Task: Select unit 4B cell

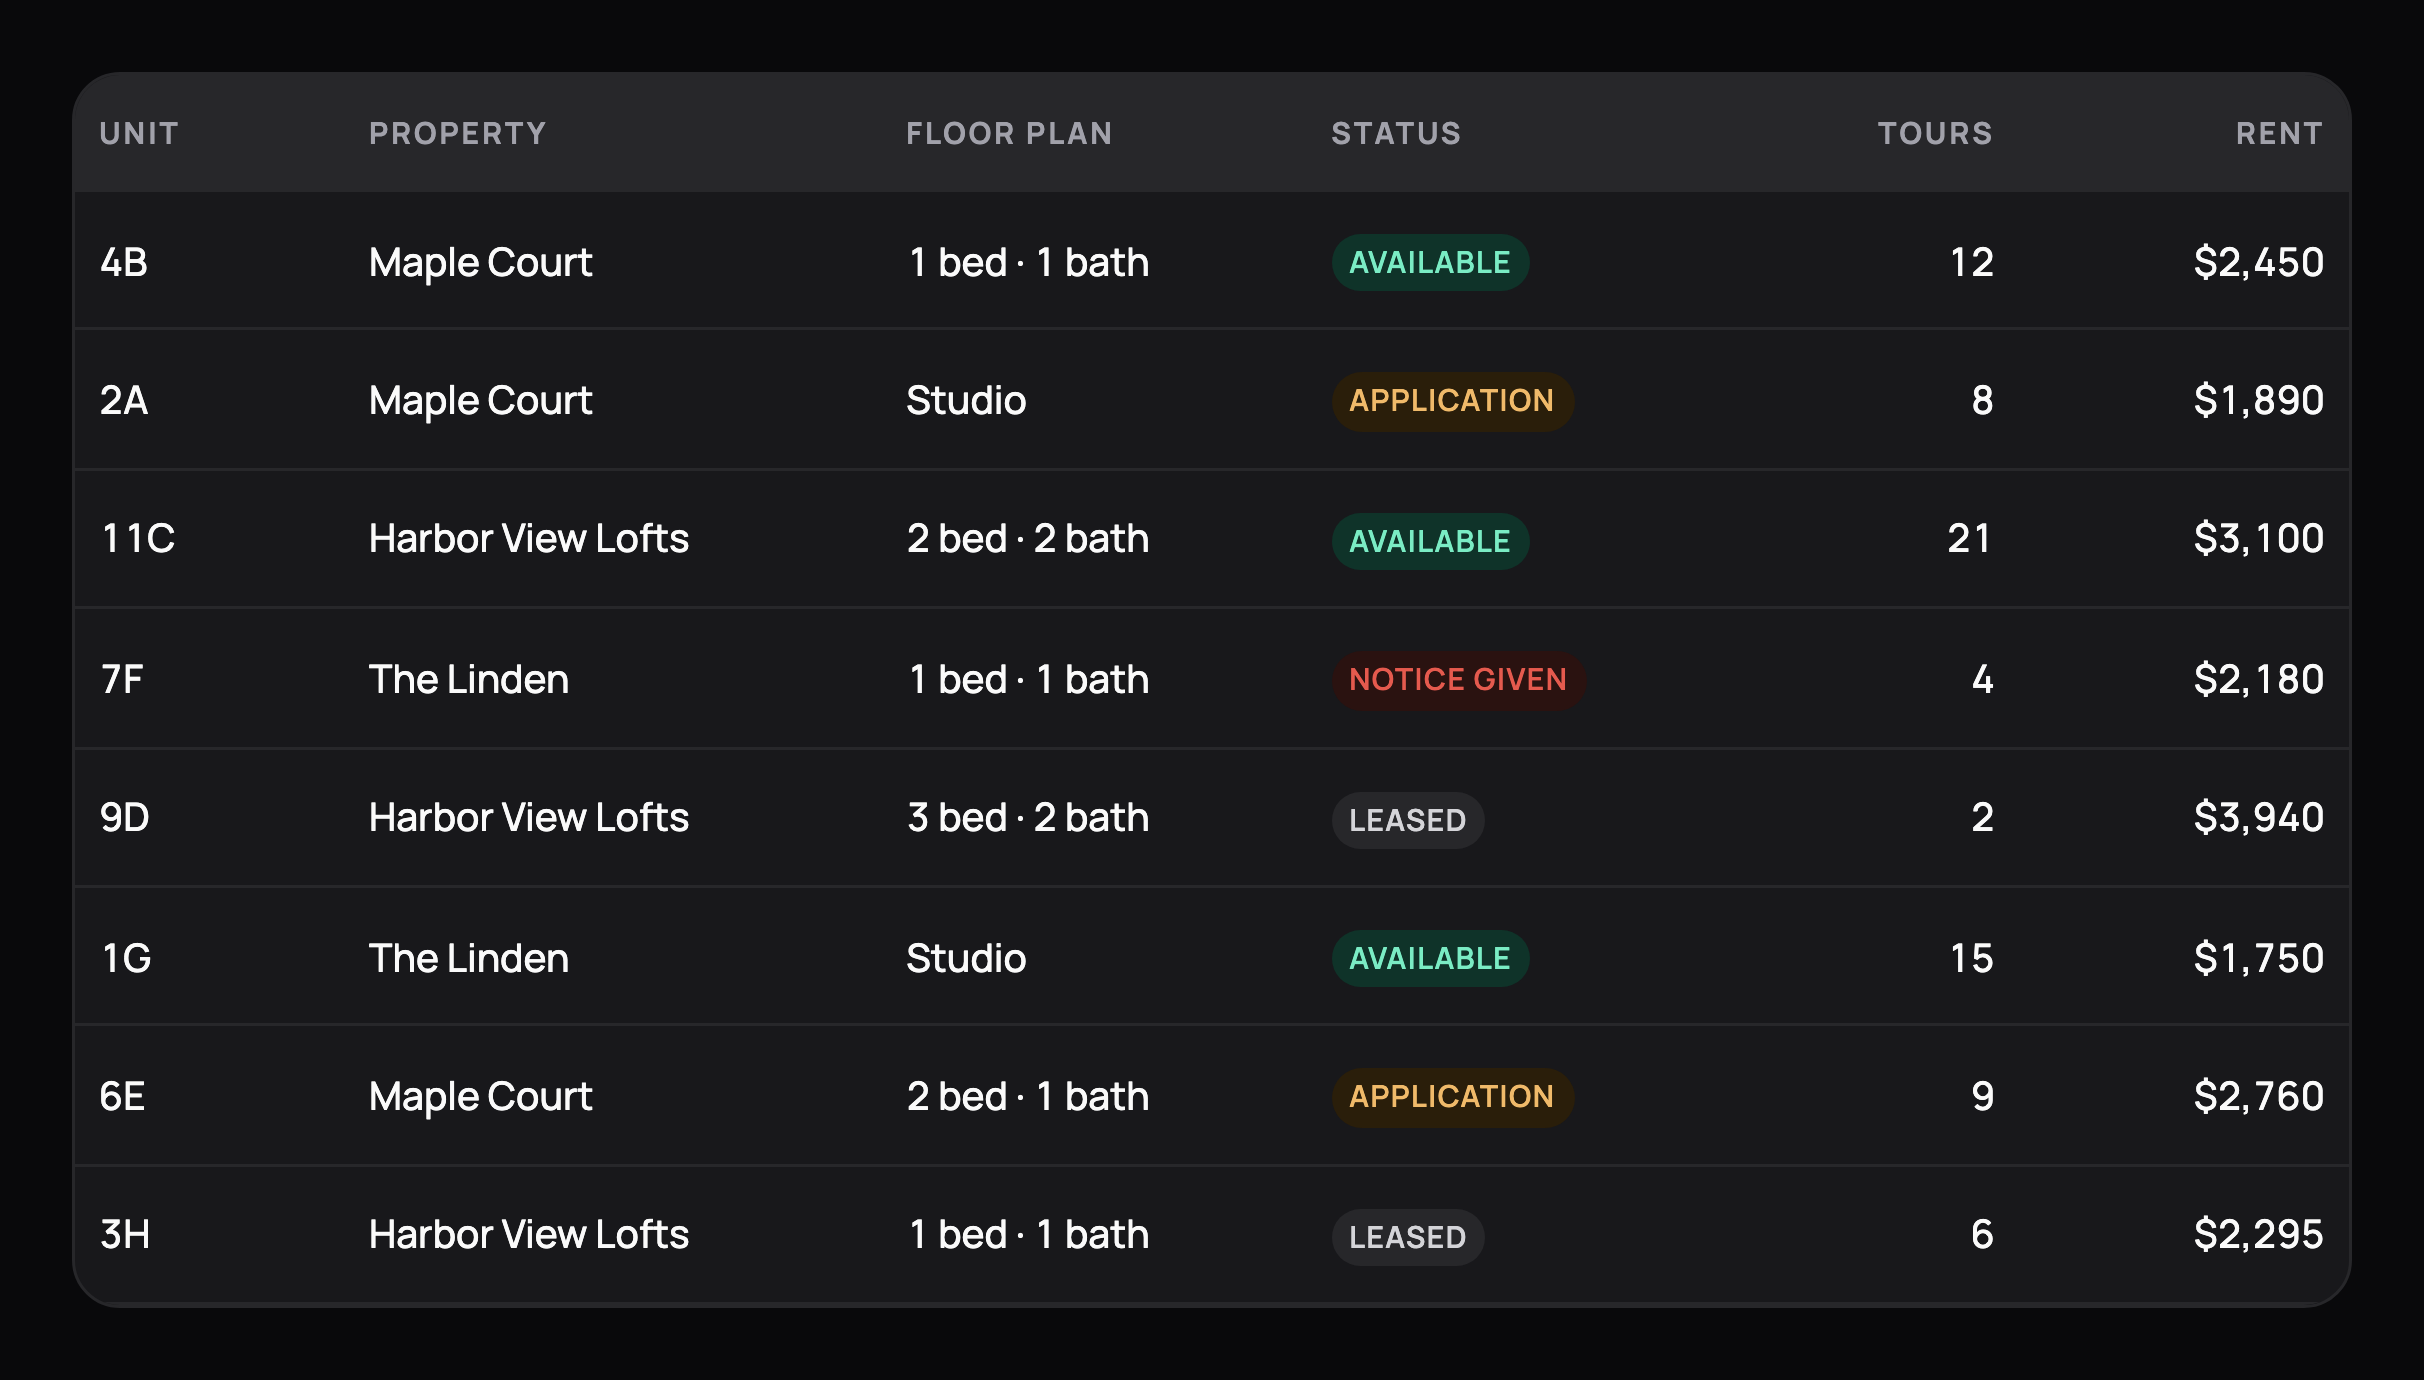Action: click(x=124, y=262)
